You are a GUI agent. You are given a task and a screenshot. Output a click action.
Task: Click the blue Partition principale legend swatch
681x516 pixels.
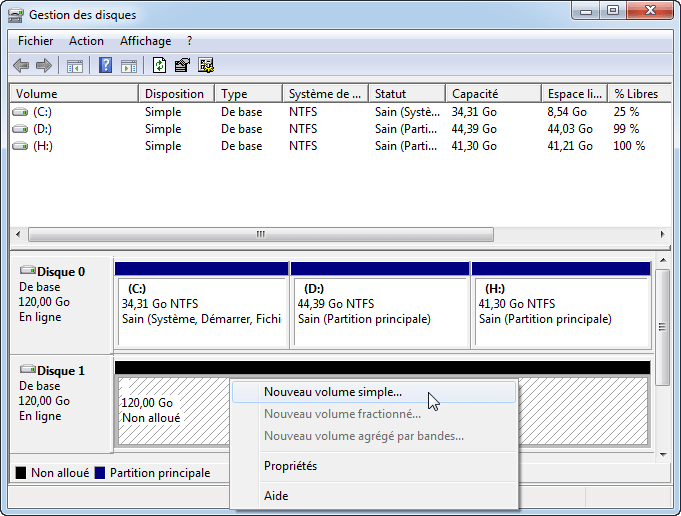(x=100, y=473)
